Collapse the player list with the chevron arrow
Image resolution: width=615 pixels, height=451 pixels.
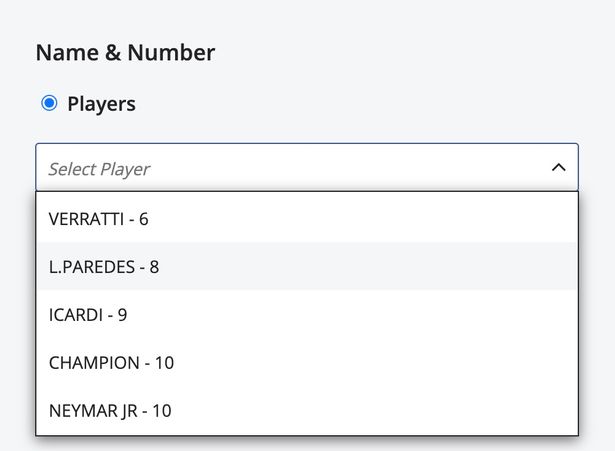click(558, 168)
